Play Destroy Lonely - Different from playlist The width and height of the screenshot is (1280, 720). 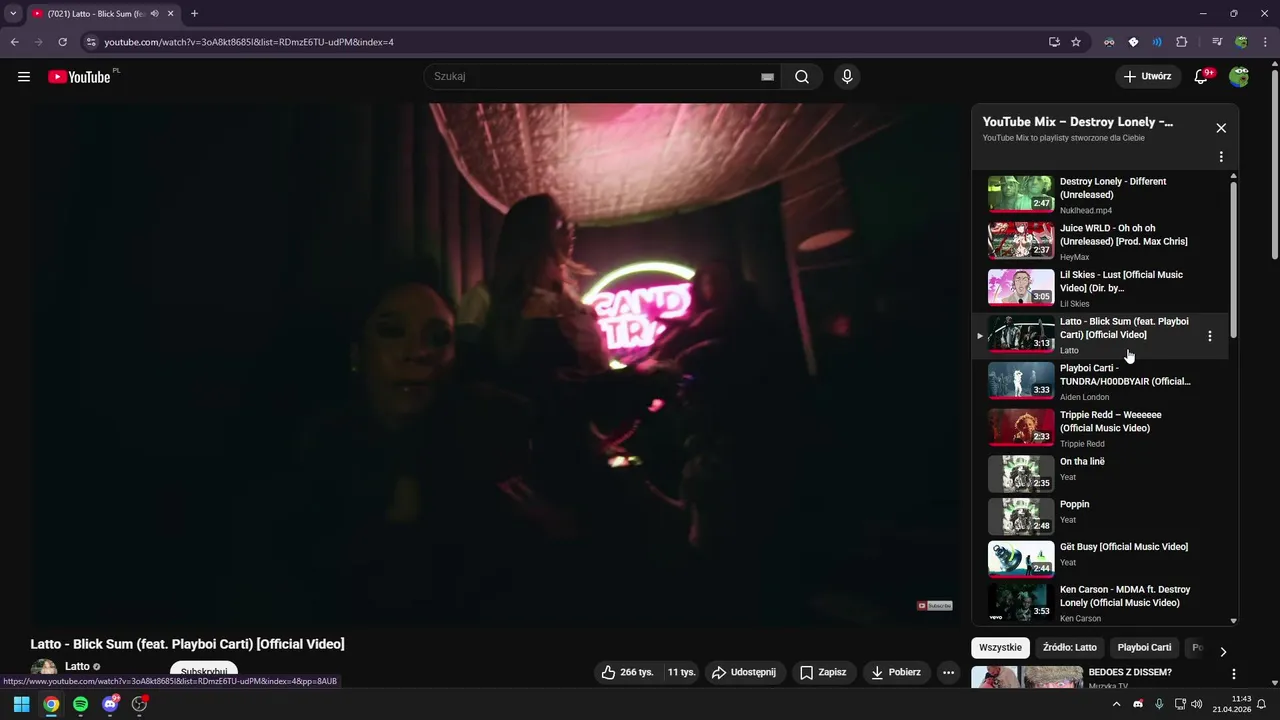click(x=1098, y=195)
